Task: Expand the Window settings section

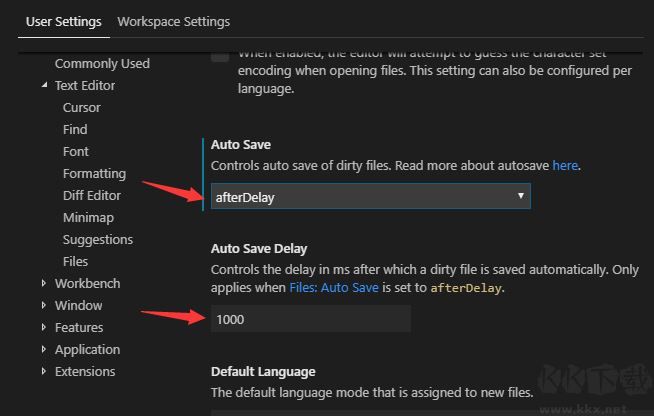Action: point(44,305)
